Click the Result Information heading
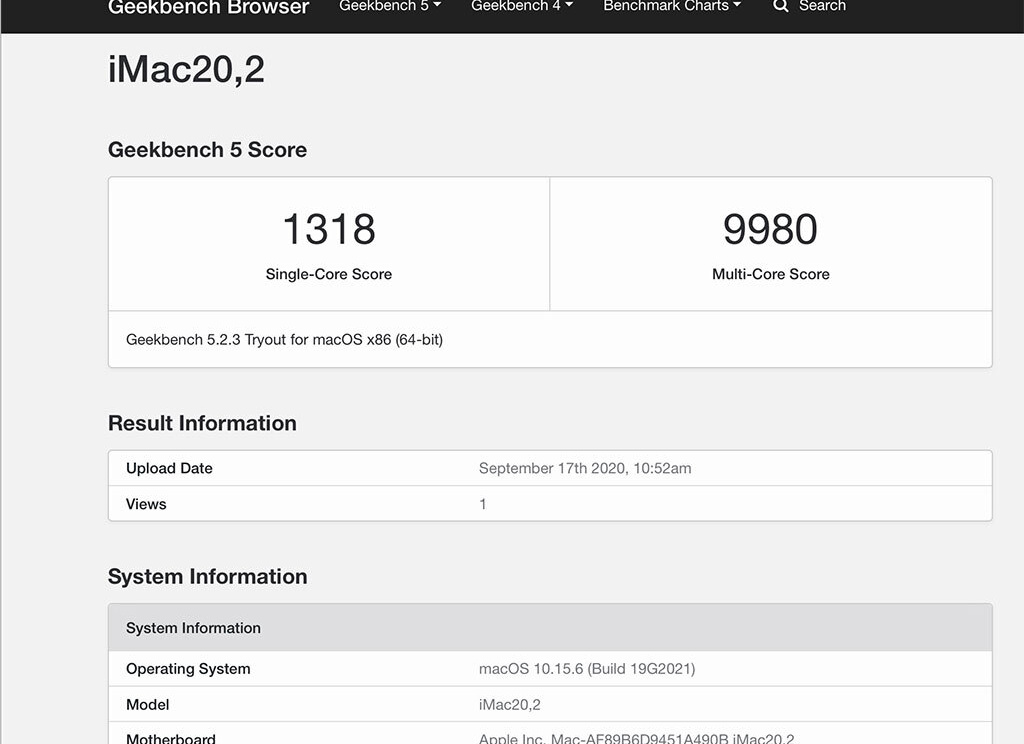1024x744 pixels. click(202, 423)
